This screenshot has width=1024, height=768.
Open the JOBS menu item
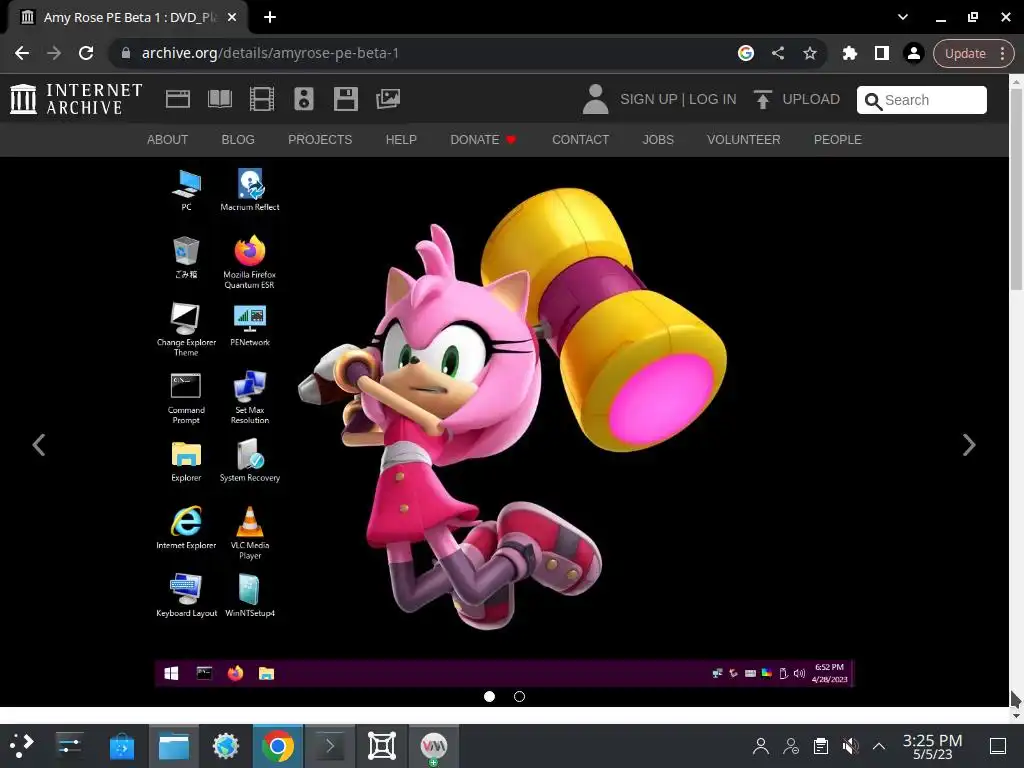coord(658,140)
